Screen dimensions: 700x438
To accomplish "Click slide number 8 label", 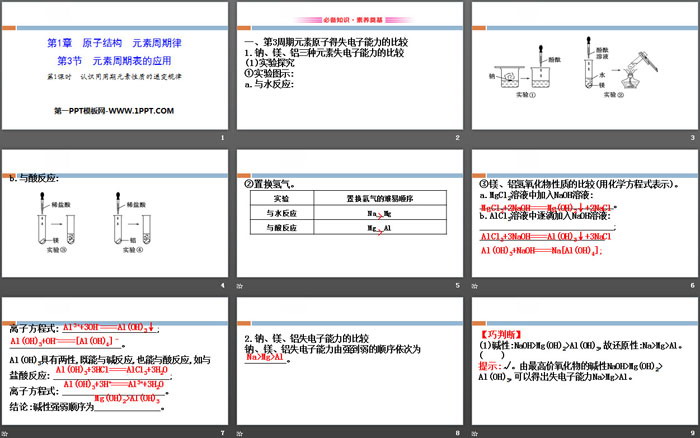I will pyautogui.click(x=457, y=433).
